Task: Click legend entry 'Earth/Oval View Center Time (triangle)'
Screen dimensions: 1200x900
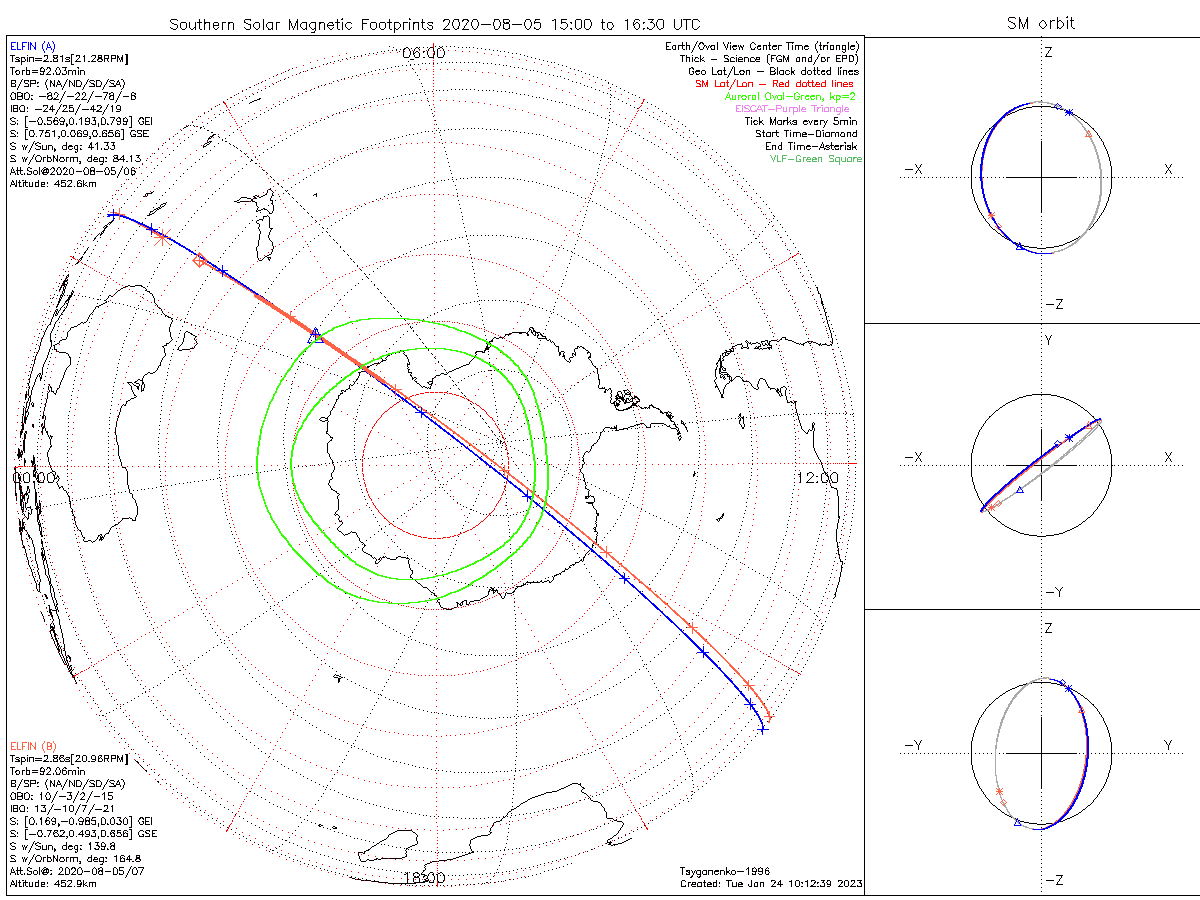Action: click(x=763, y=46)
